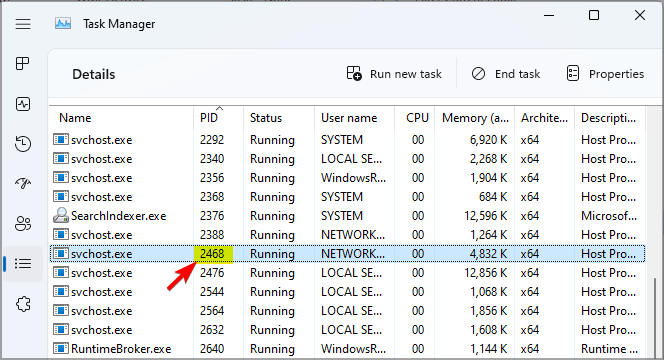664x360 pixels.
Task: Sort by the Status column header
Action: click(279, 118)
